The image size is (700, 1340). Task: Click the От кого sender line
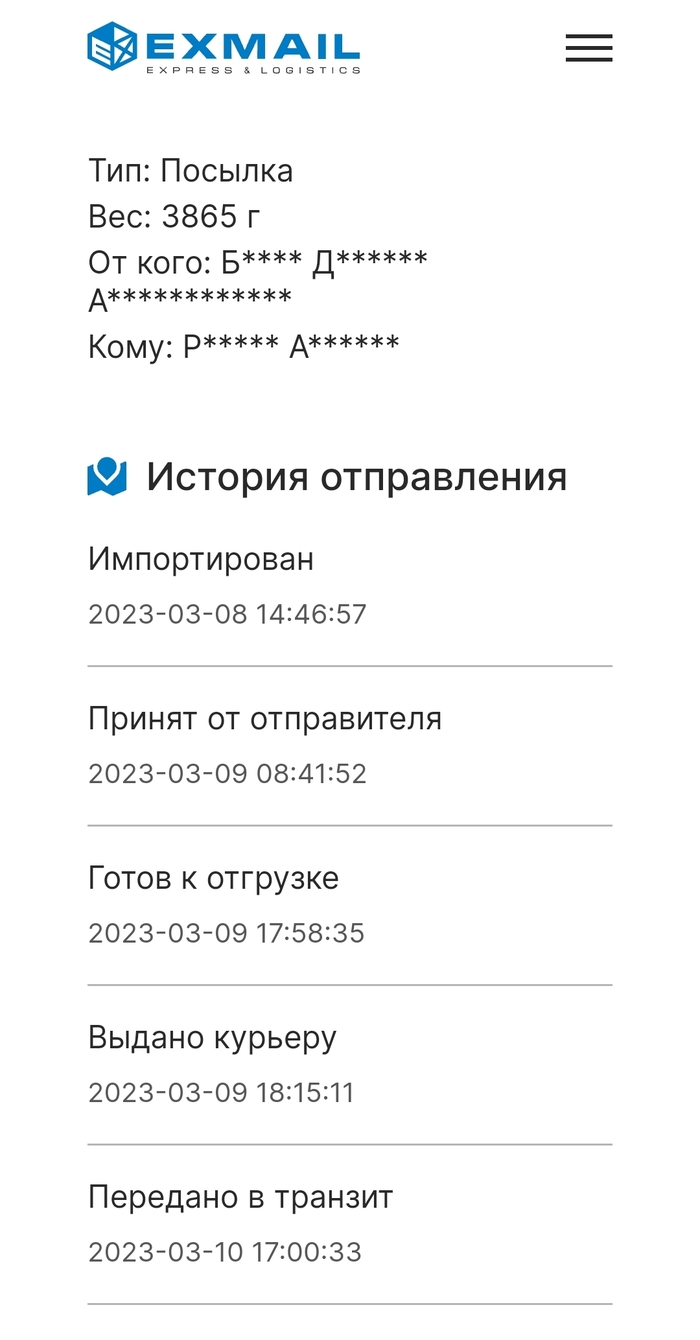point(258,262)
